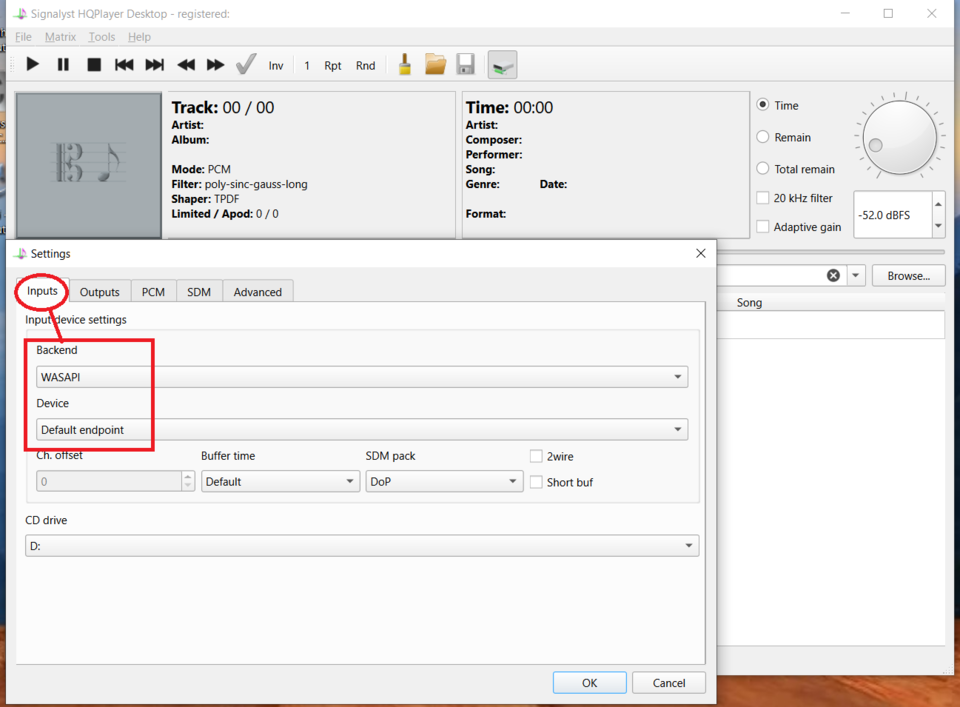Open the Tools menu
Viewport: 960px width, 707px height.
102,37
